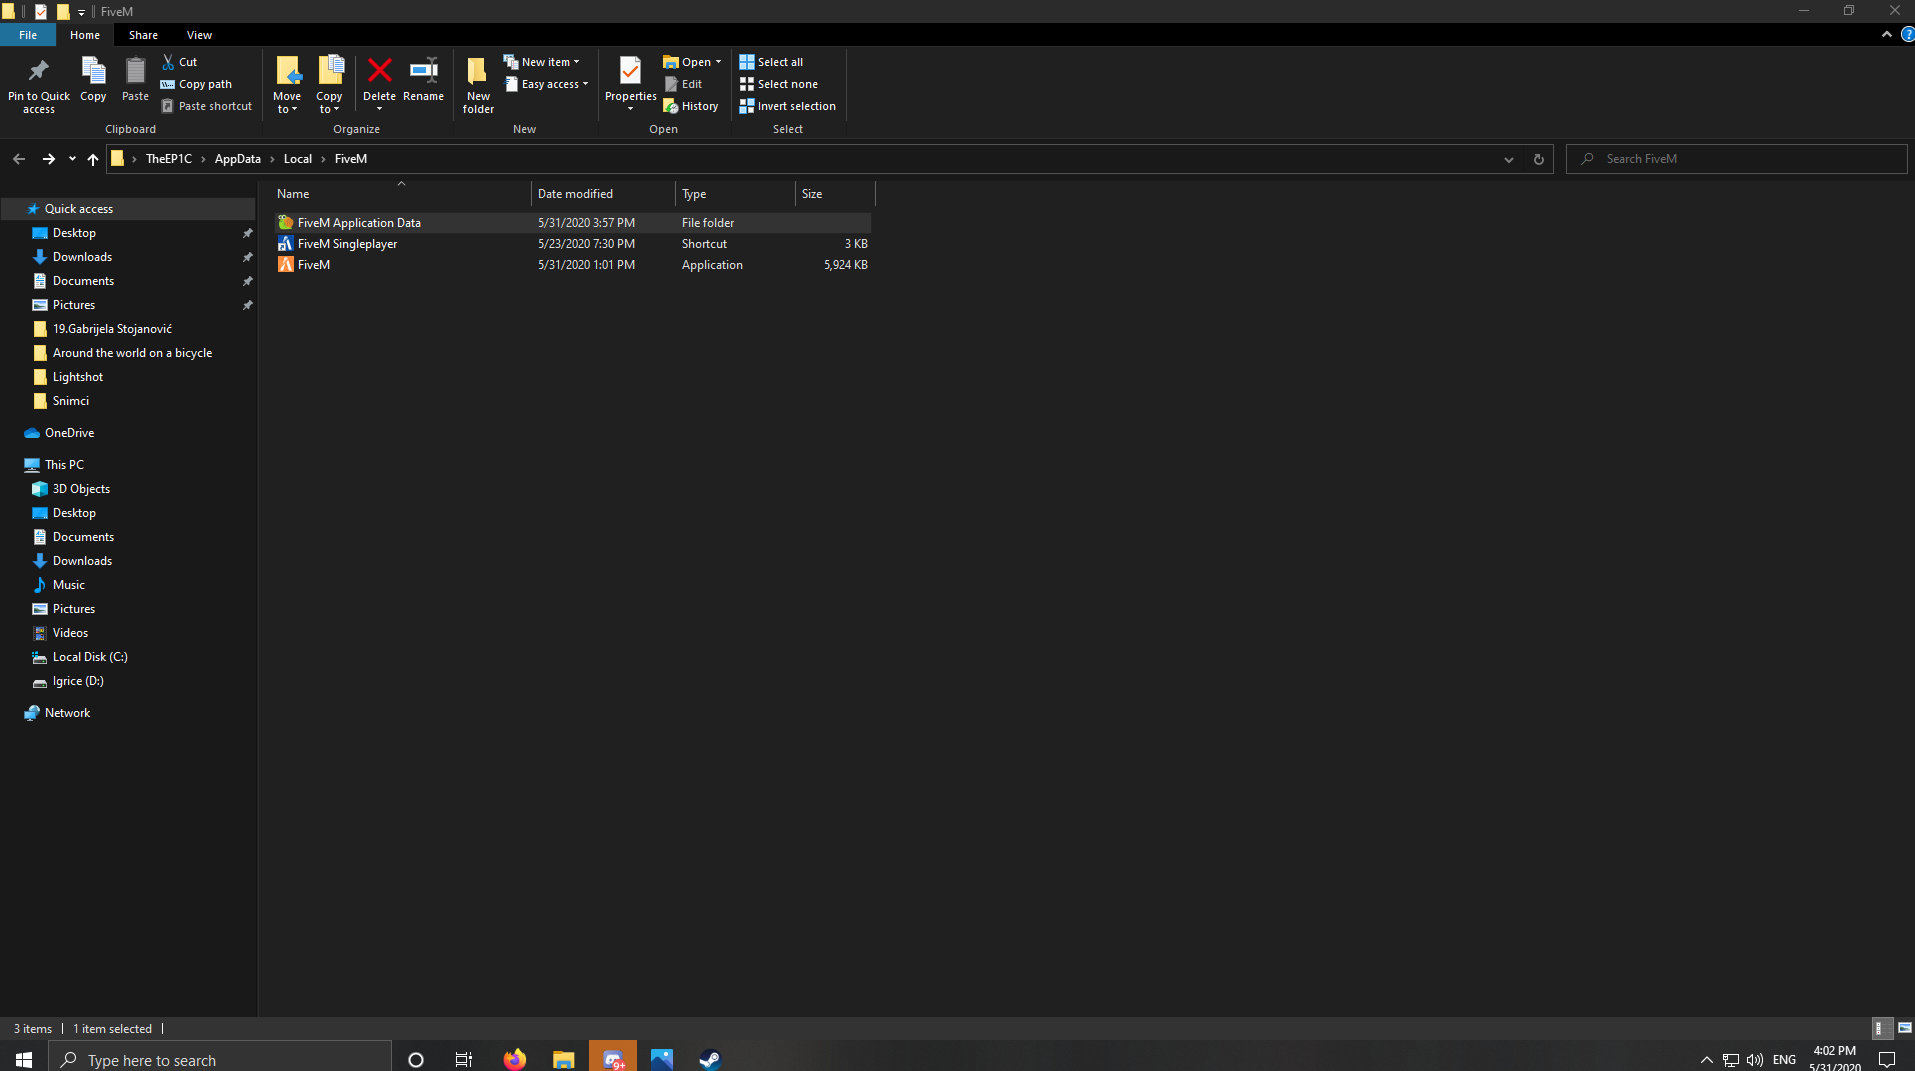Viewport: 1915px width, 1071px height.
Task: Expand the New item dropdown
Action: pos(575,61)
